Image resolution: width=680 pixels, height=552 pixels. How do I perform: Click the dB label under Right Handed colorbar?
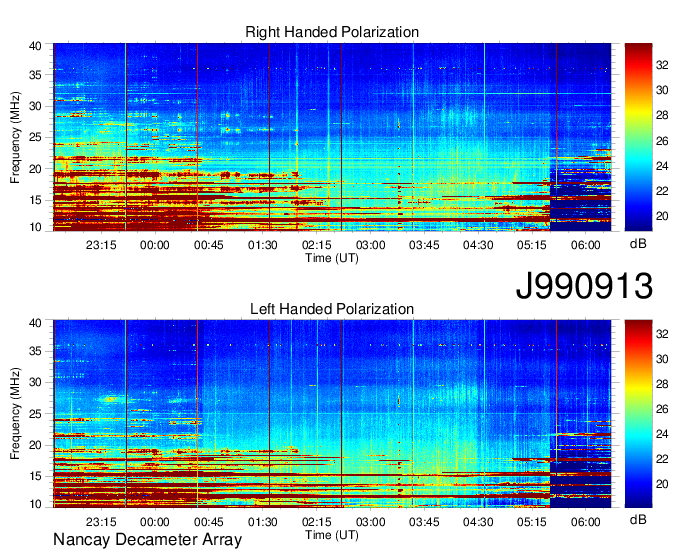(x=638, y=244)
